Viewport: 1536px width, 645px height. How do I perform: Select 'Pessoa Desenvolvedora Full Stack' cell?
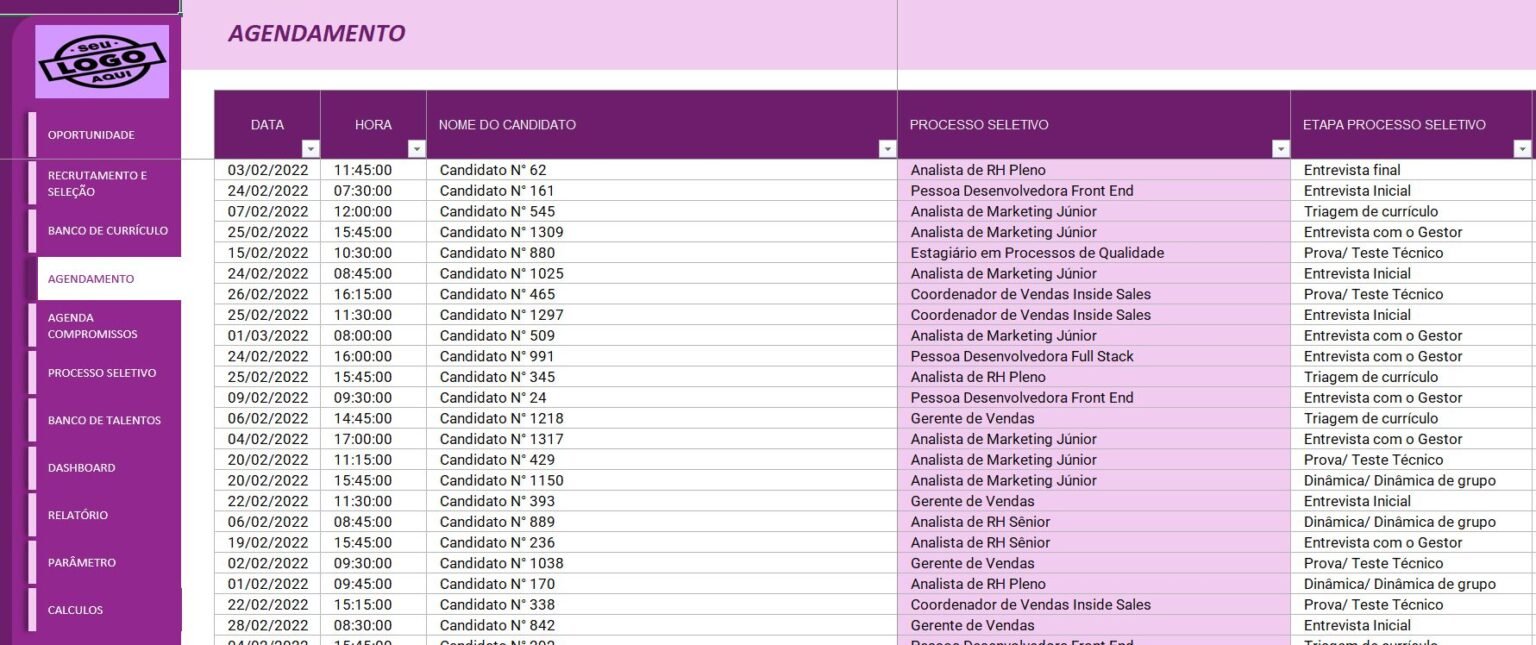(1094, 356)
